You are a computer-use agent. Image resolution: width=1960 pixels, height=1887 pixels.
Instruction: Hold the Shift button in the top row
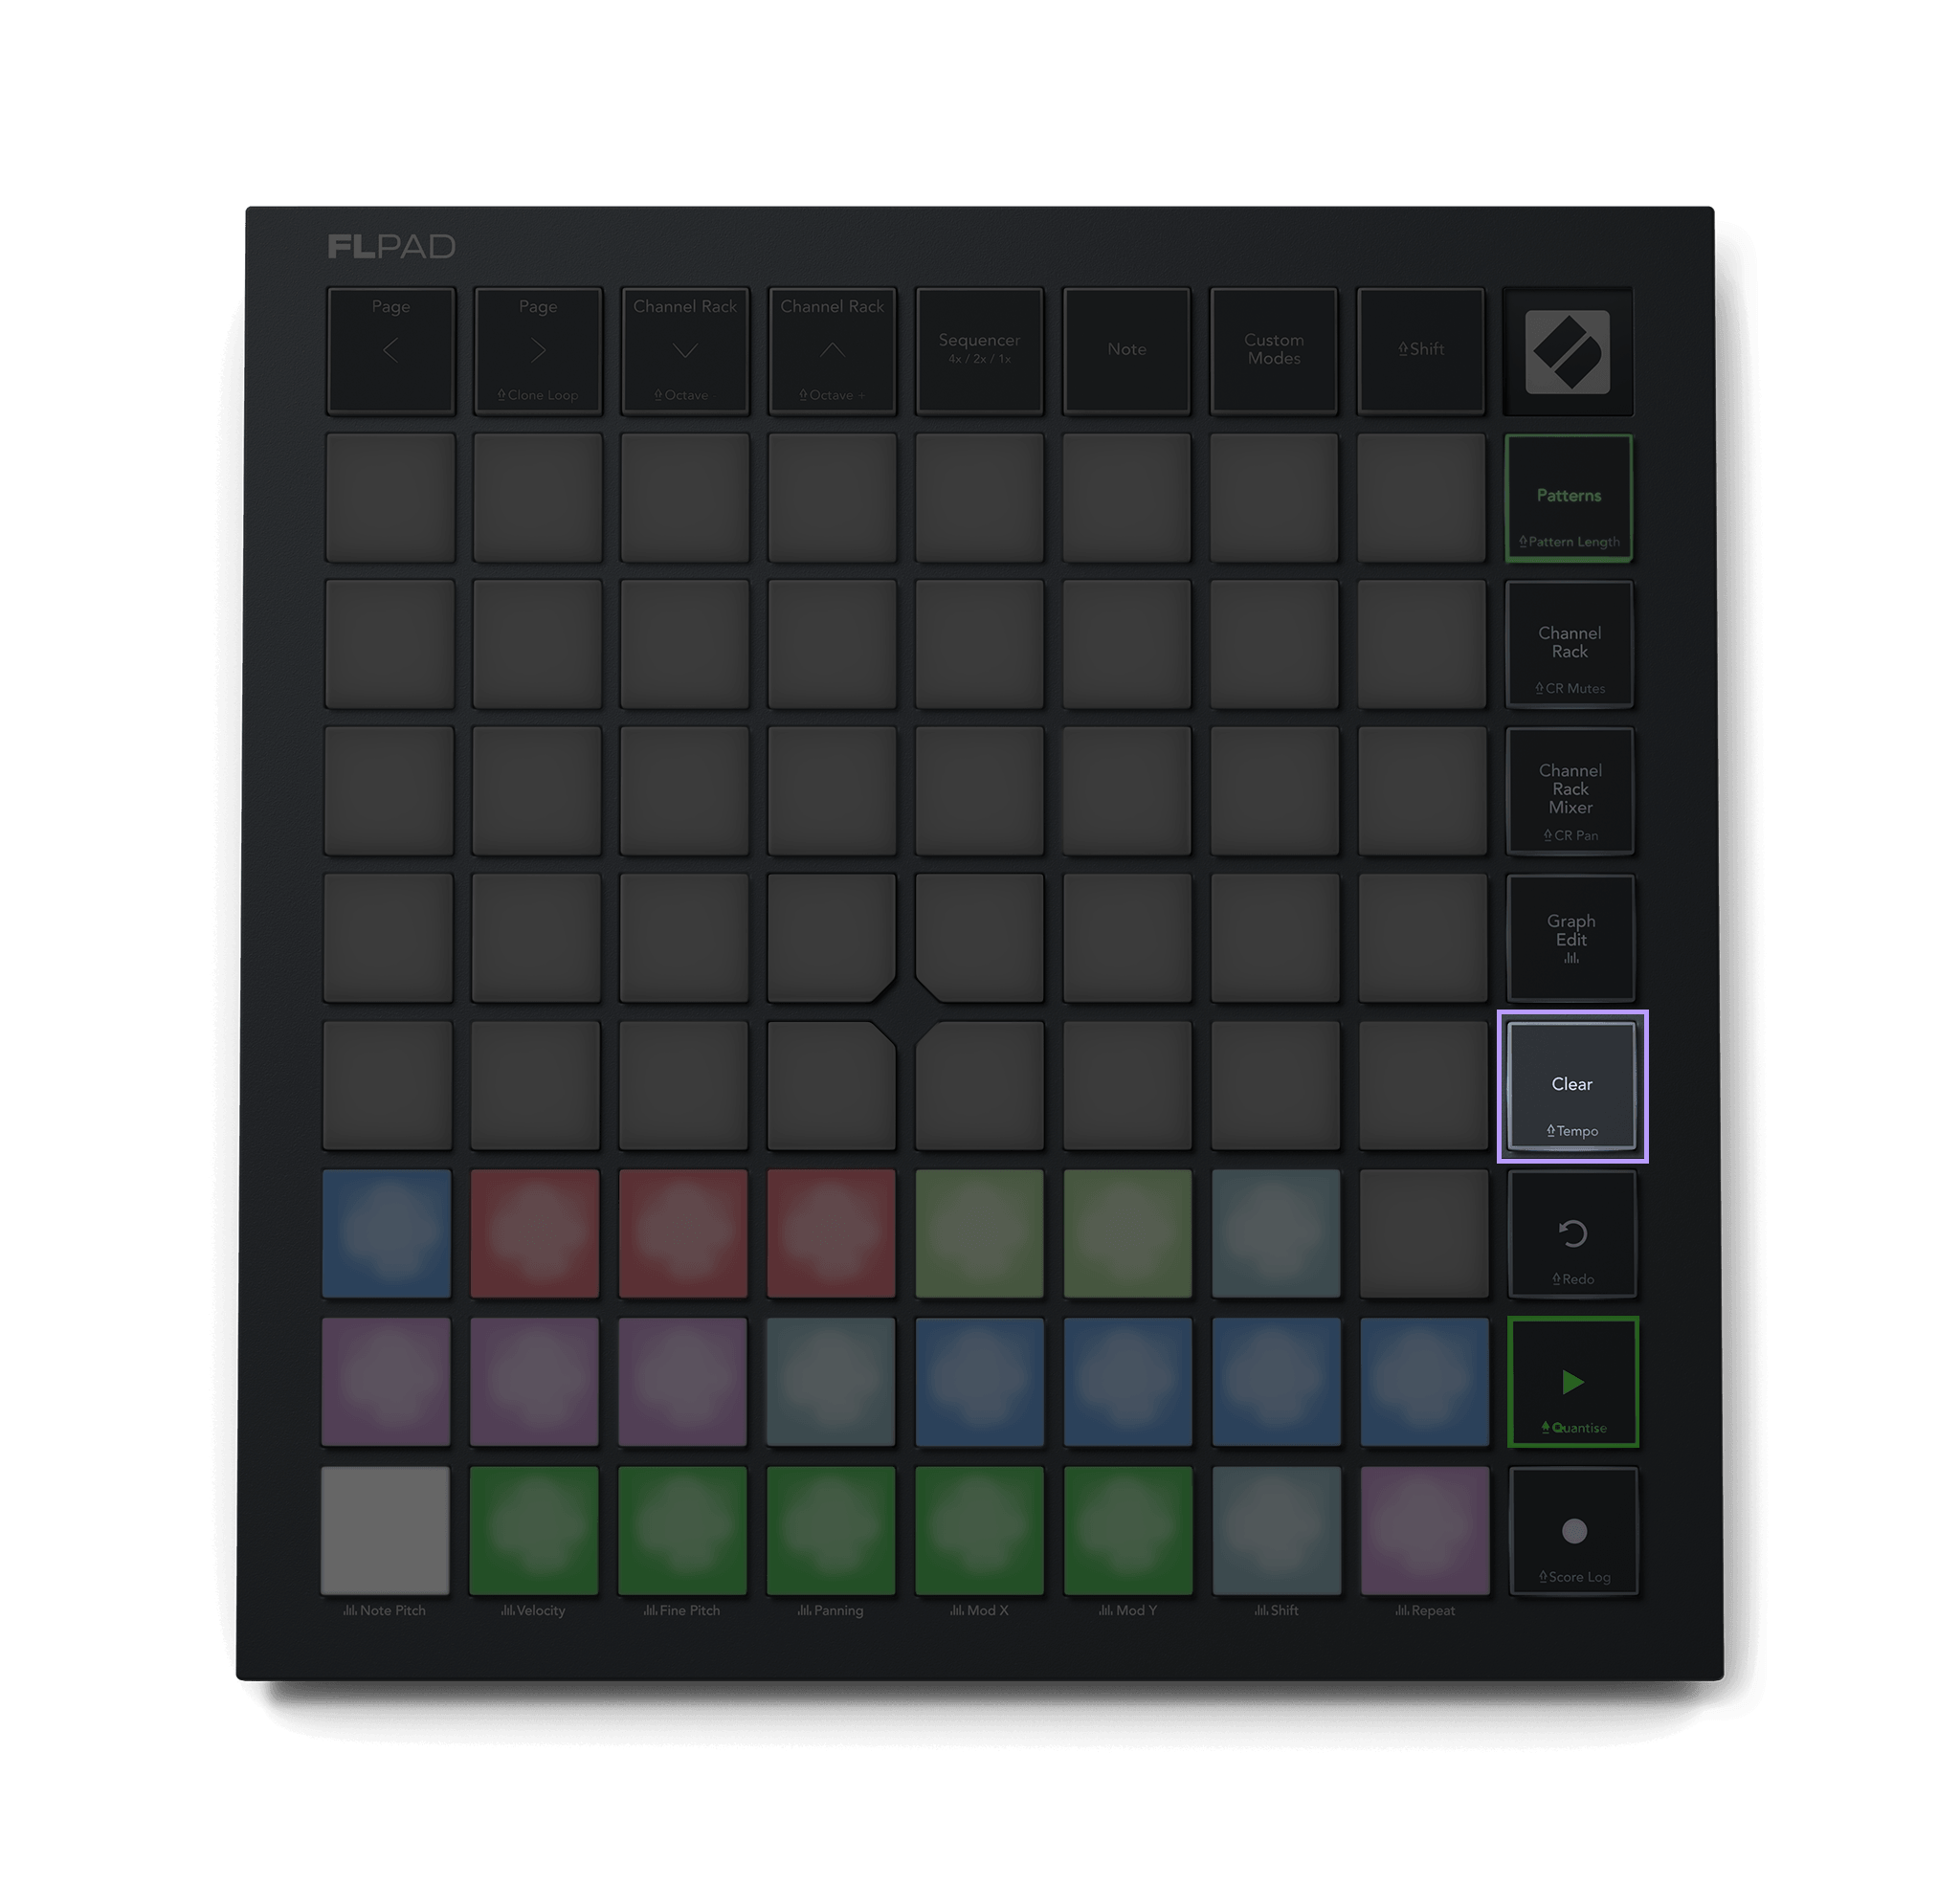1421,350
